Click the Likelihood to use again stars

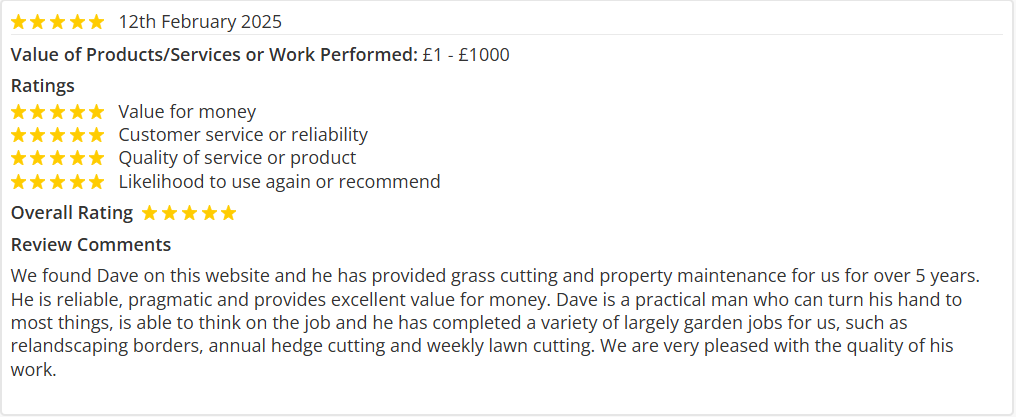point(57,182)
